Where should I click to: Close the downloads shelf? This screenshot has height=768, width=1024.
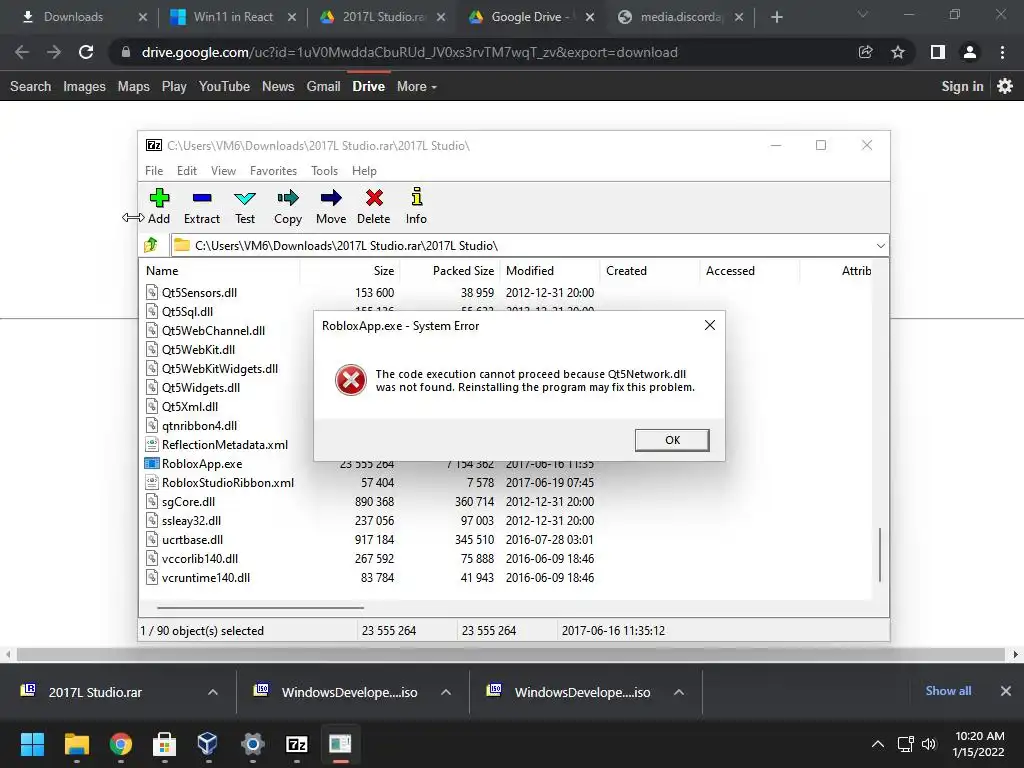[1006, 691]
